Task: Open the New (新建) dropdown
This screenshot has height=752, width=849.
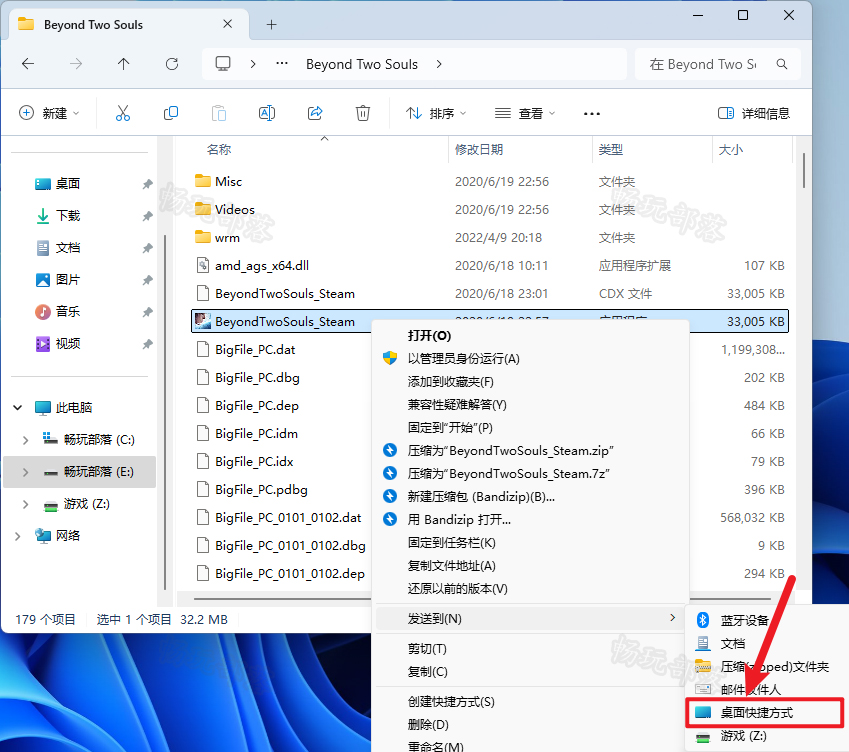Action: pyautogui.click(x=49, y=113)
